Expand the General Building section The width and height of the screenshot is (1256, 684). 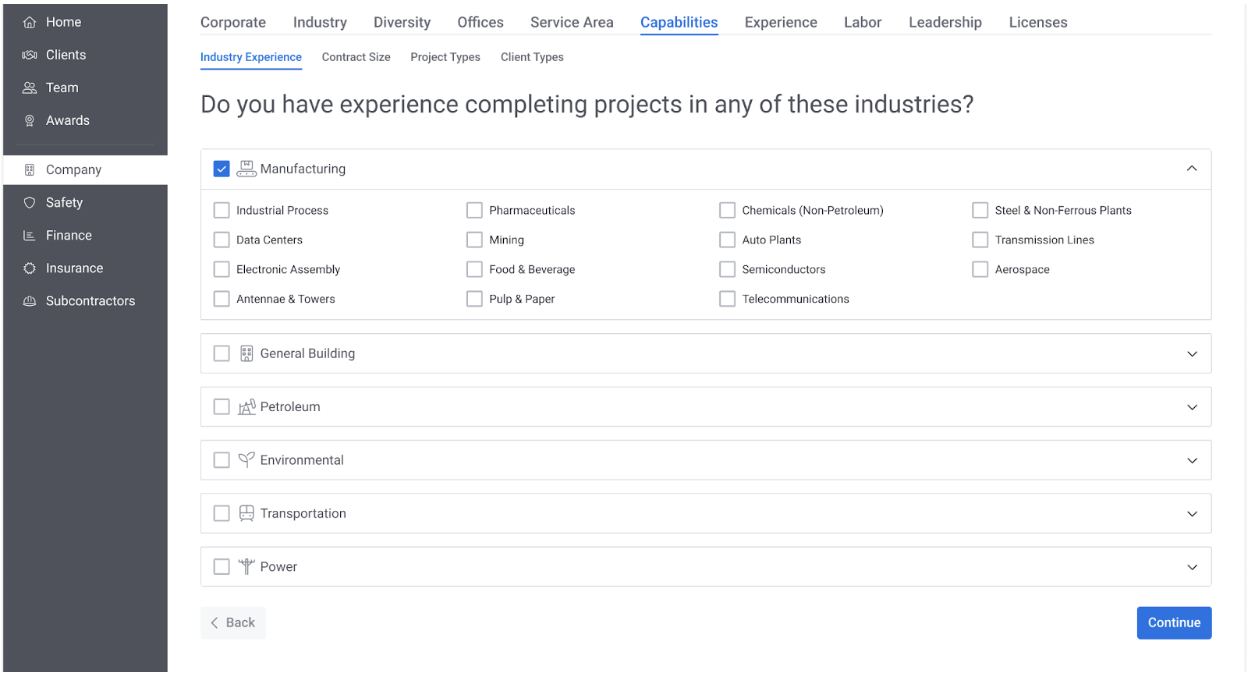click(1191, 354)
